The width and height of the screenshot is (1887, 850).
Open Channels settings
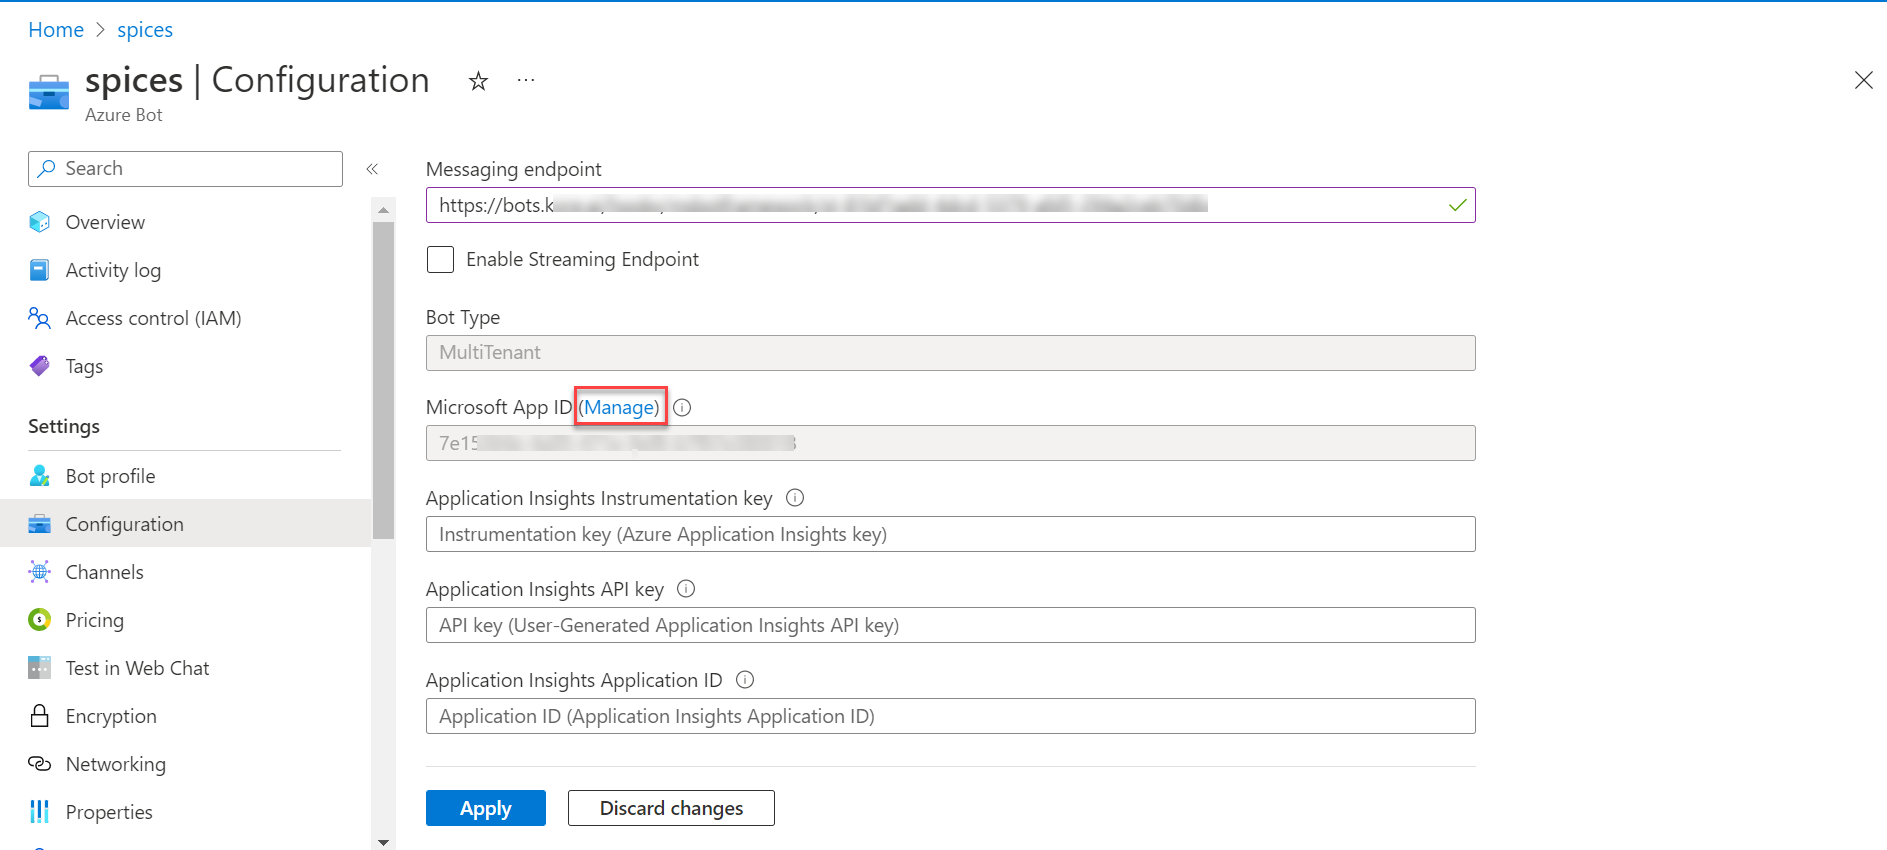(x=185, y=572)
